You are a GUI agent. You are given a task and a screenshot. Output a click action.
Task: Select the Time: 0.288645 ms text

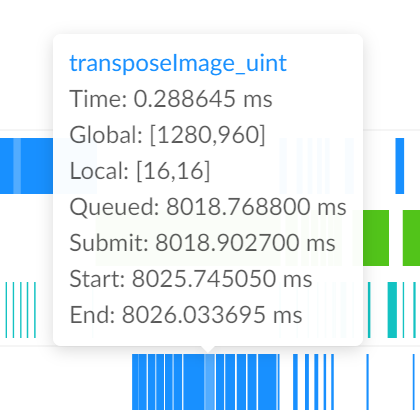(x=171, y=99)
